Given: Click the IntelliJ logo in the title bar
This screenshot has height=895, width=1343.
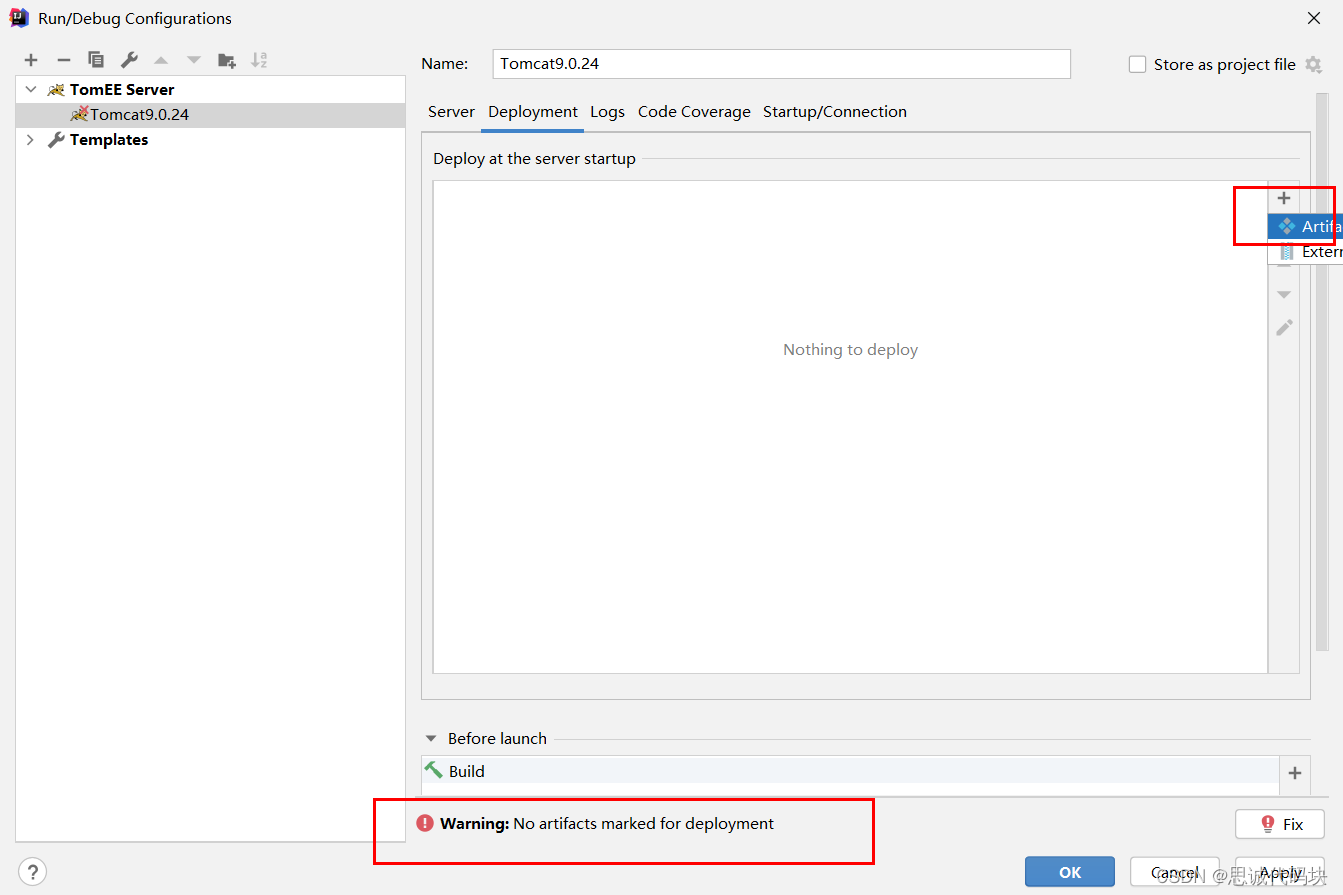Looking at the screenshot, I should click(x=19, y=18).
